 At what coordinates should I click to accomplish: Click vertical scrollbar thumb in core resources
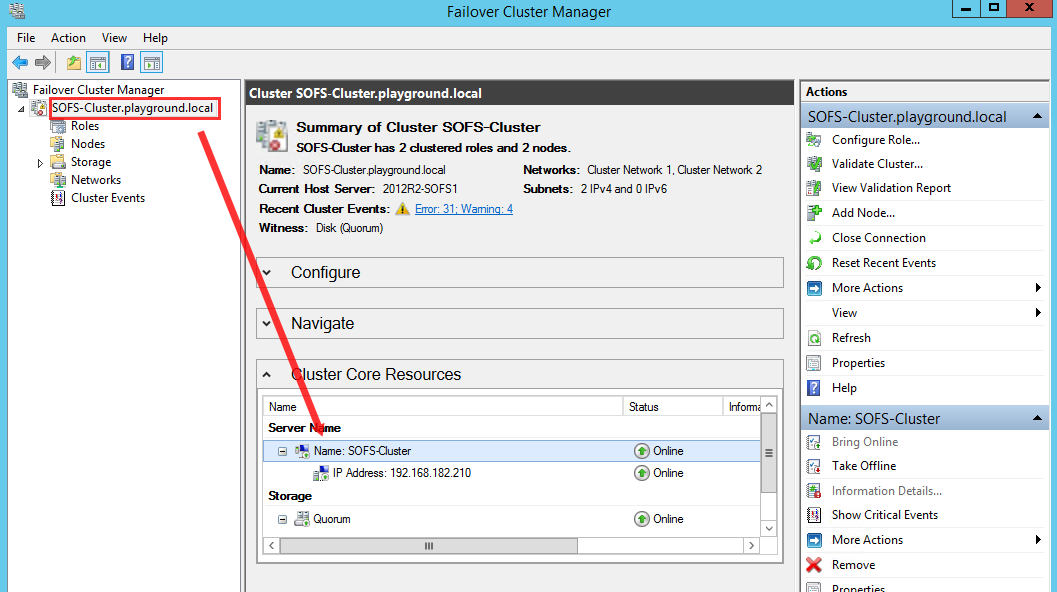768,452
